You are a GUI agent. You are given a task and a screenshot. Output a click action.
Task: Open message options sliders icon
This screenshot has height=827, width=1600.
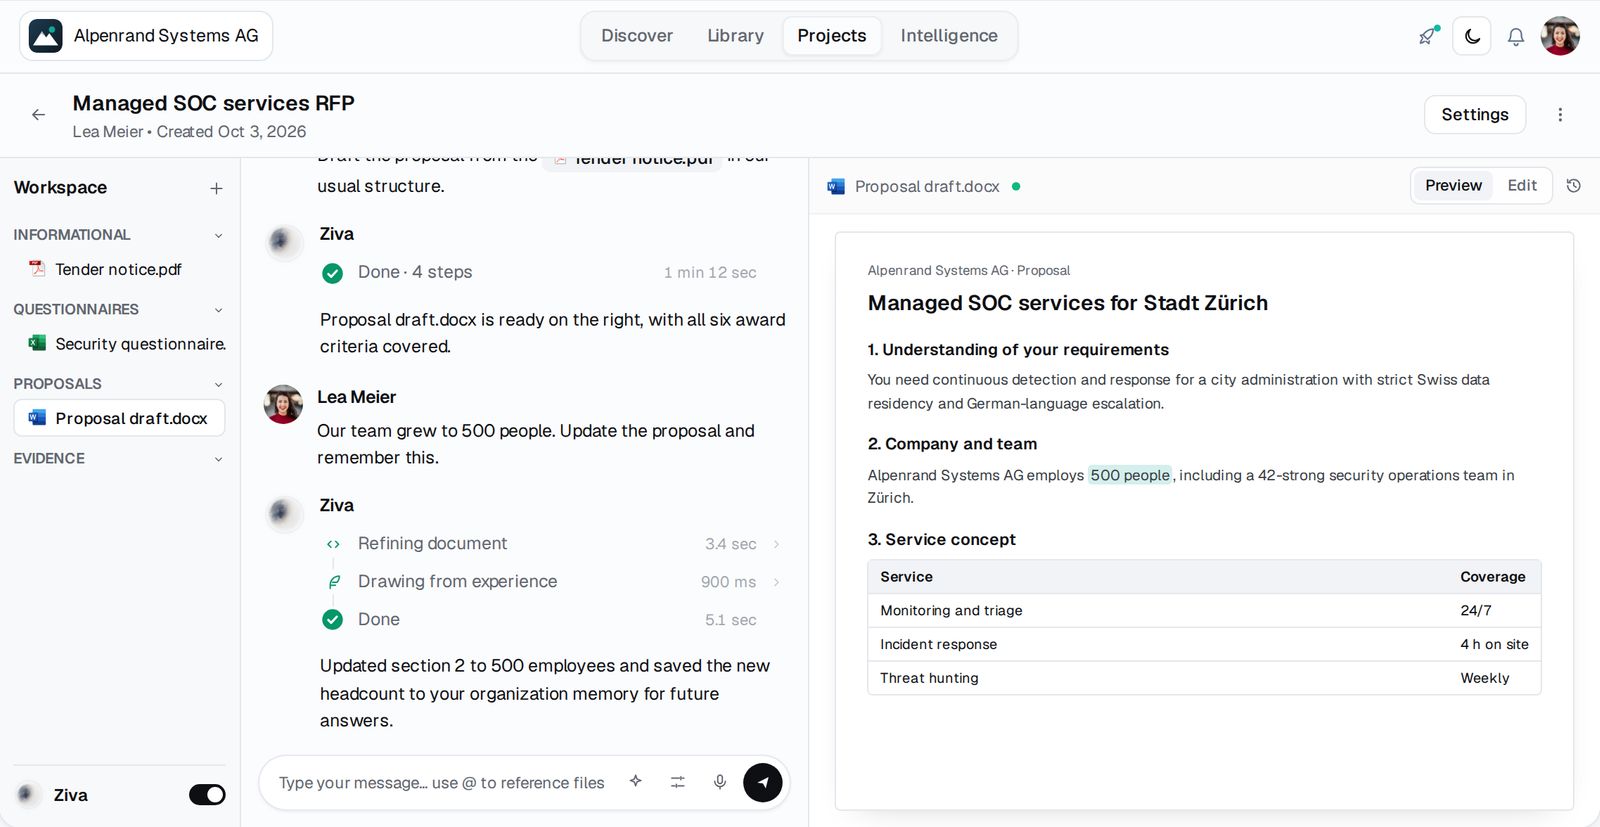click(x=678, y=782)
